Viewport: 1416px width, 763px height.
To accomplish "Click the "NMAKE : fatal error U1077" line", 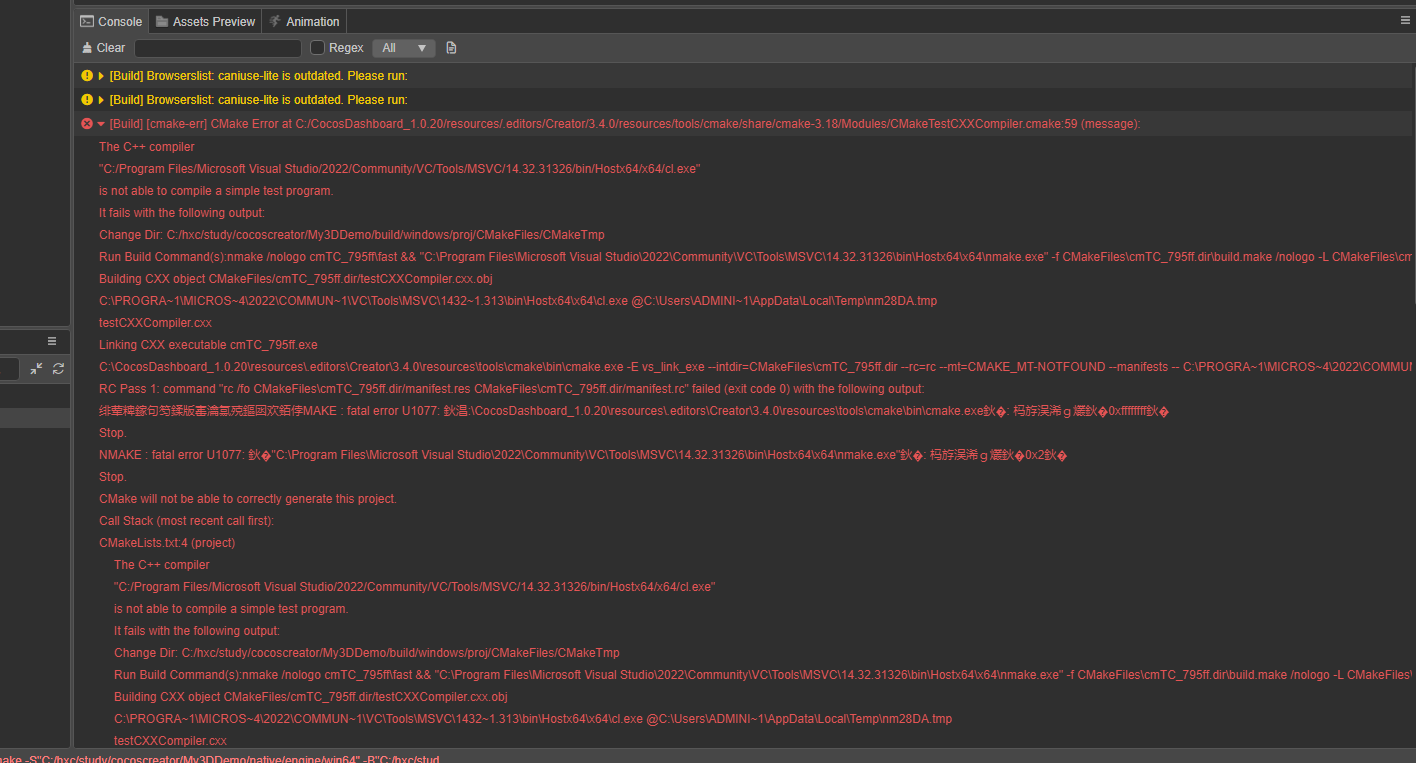I will [584, 455].
